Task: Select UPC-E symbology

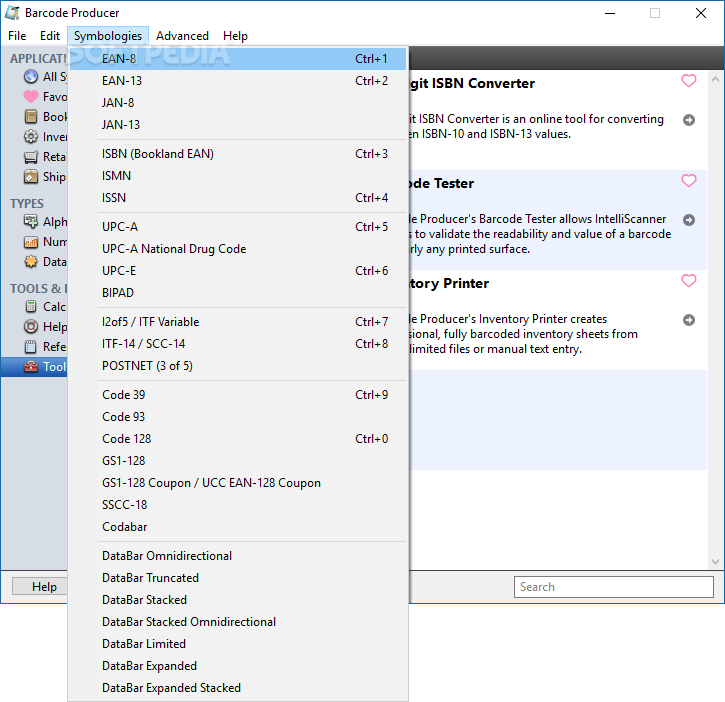Action: click(x=238, y=271)
